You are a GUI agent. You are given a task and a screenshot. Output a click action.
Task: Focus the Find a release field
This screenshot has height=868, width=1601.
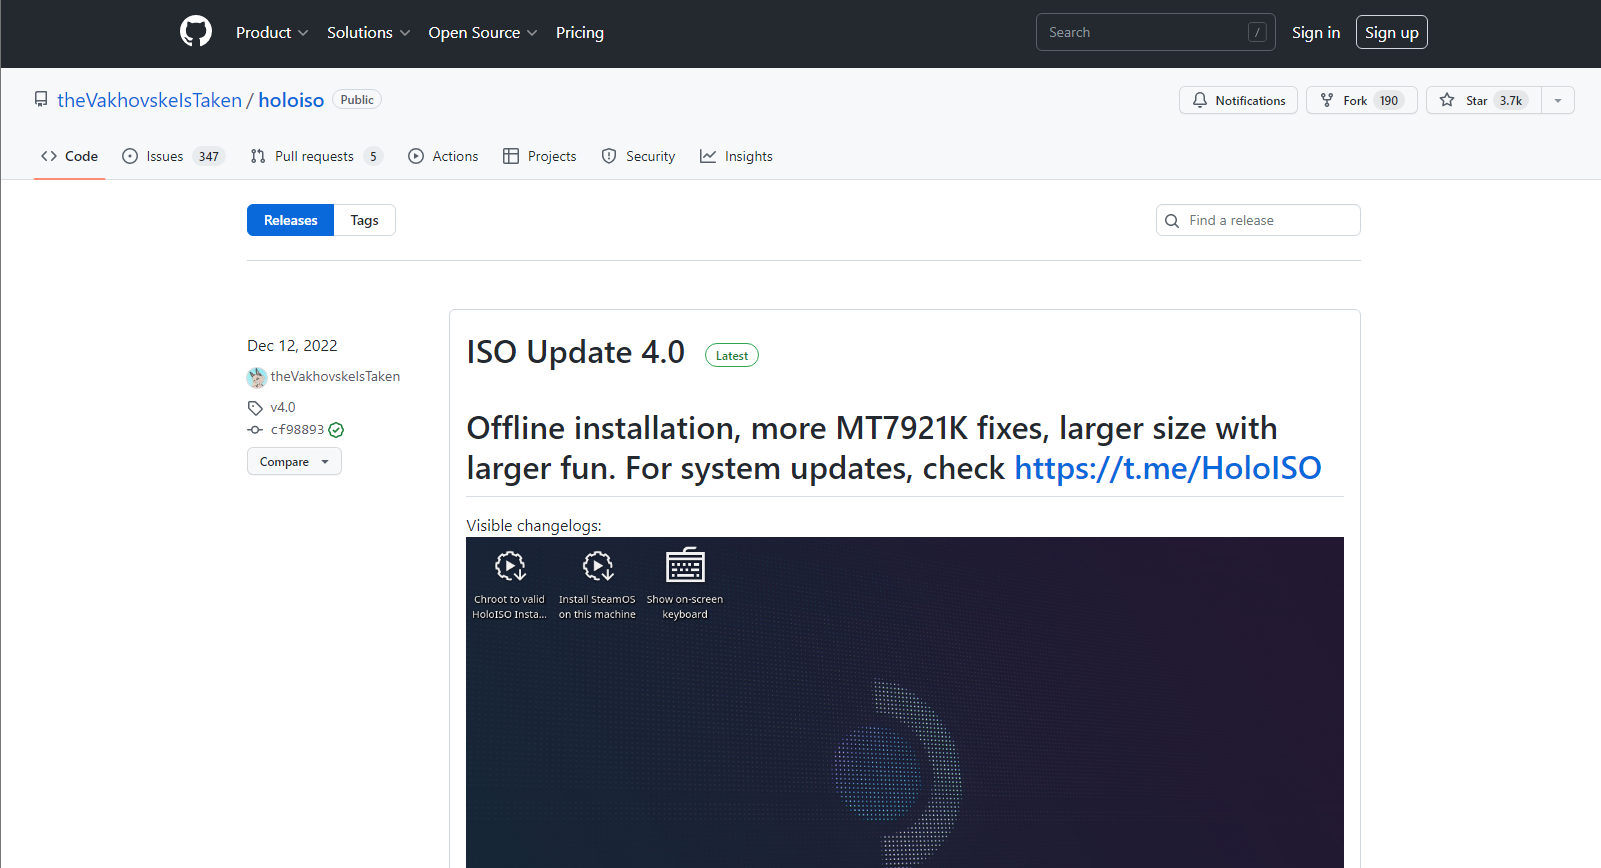click(x=1258, y=220)
